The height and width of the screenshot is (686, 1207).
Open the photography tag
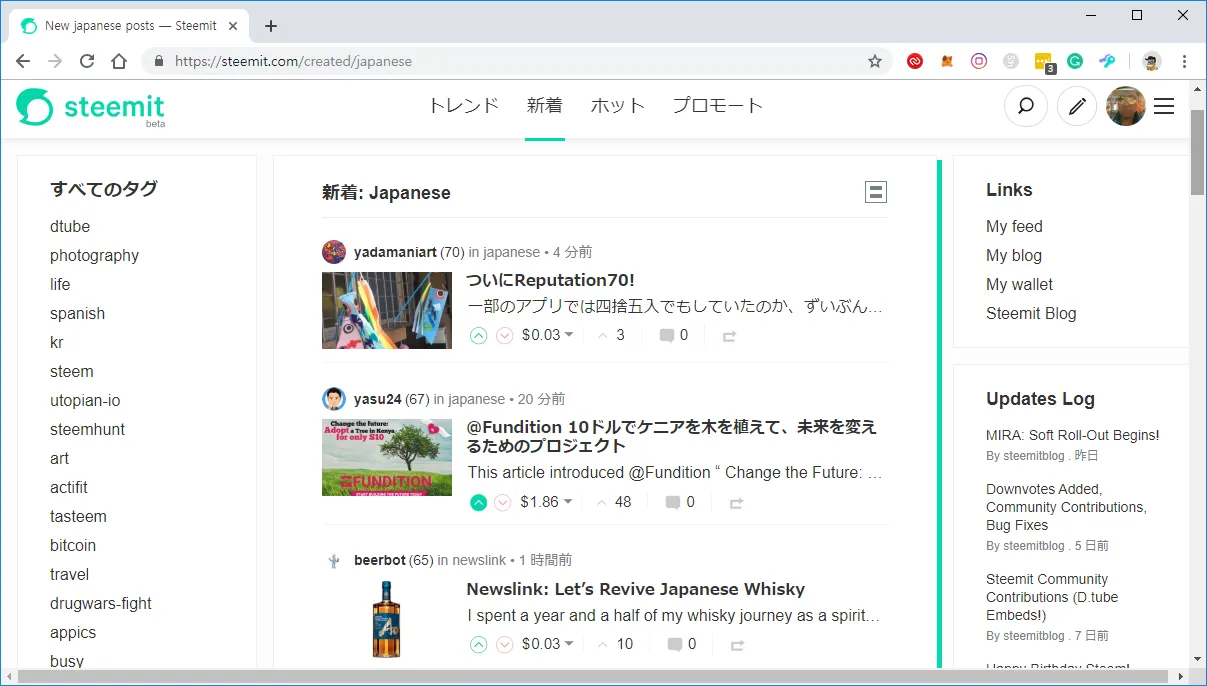coord(94,255)
